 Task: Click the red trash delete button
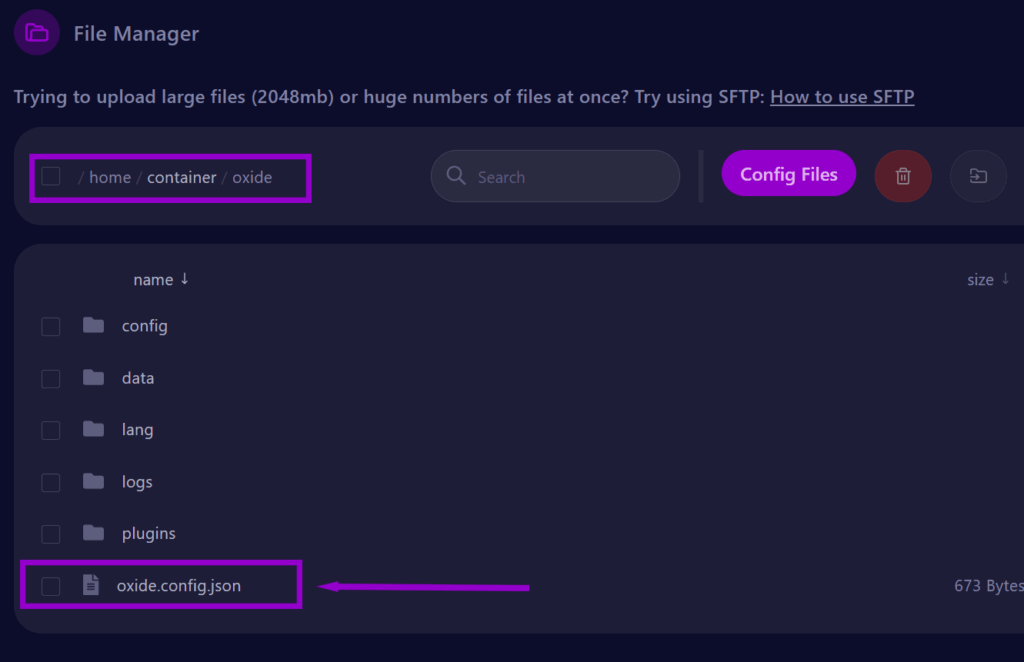(x=903, y=177)
